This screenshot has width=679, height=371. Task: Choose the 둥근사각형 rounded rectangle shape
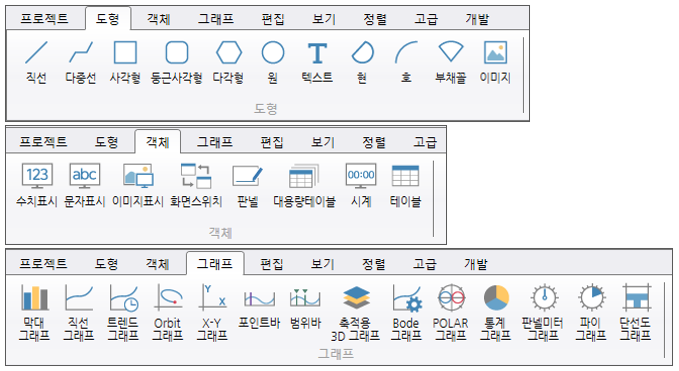click(177, 62)
